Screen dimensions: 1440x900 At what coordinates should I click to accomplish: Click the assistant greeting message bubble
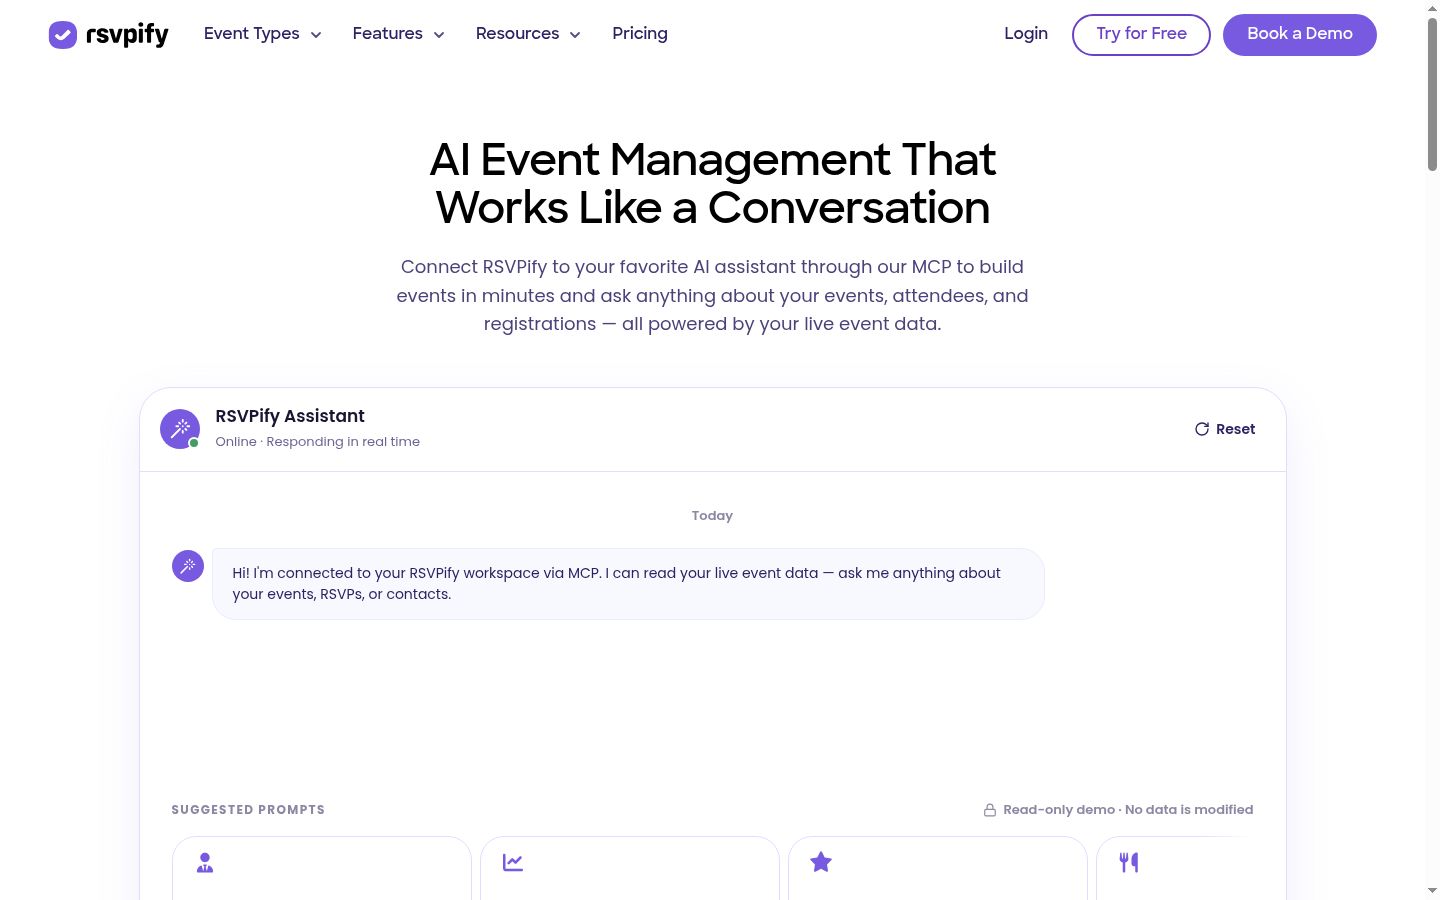(x=628, y=584)
